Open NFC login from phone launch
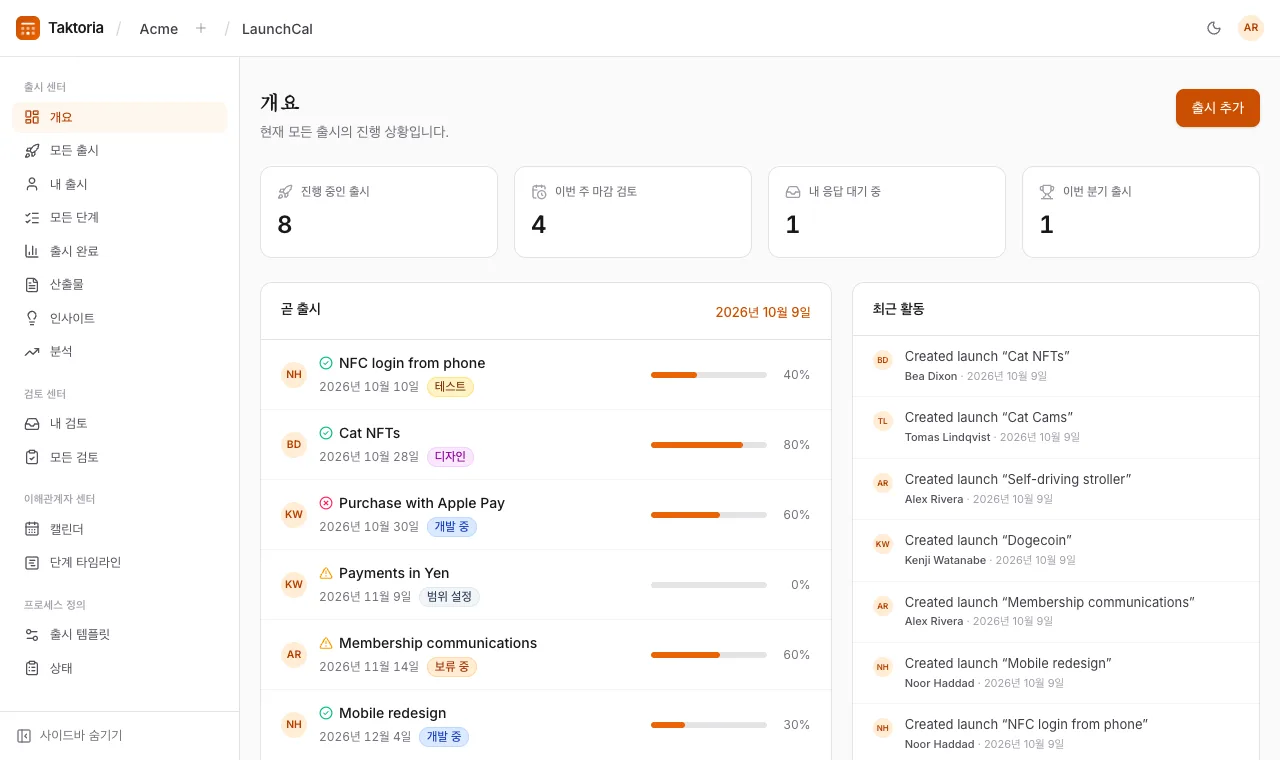 coord(546,375)
